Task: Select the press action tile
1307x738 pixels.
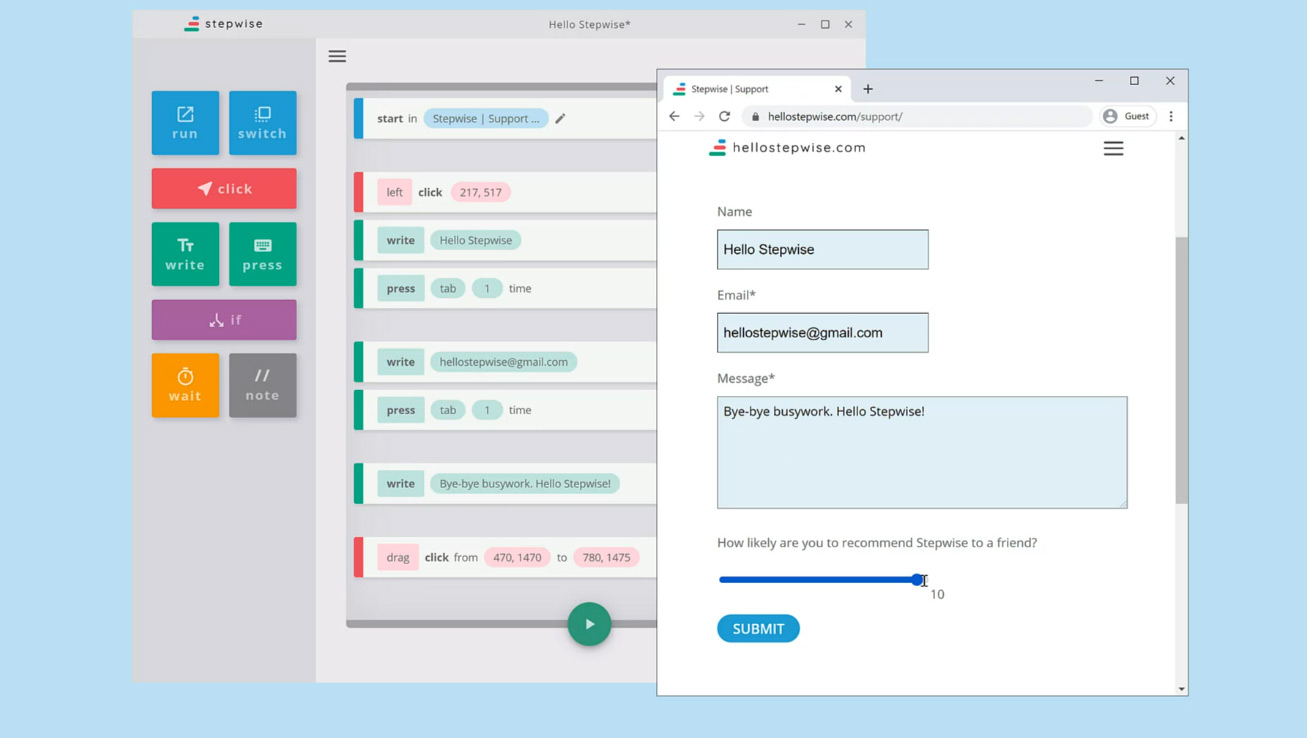Action: 262,254
